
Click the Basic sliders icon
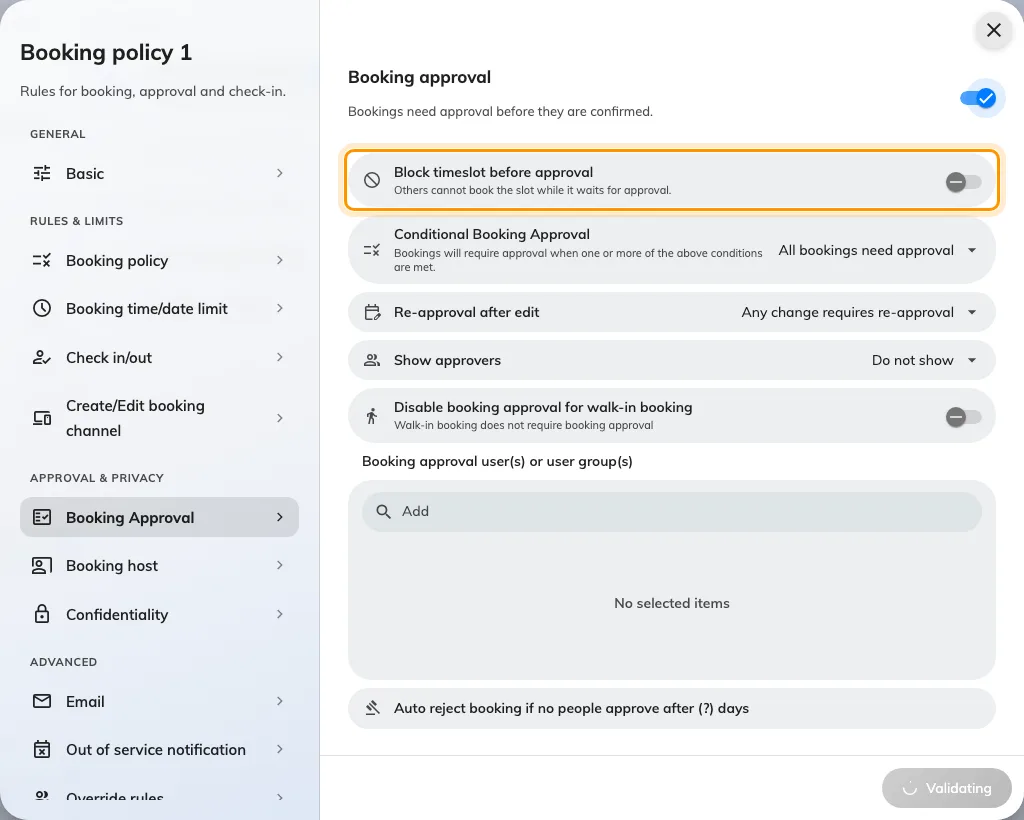click(42, 173)
